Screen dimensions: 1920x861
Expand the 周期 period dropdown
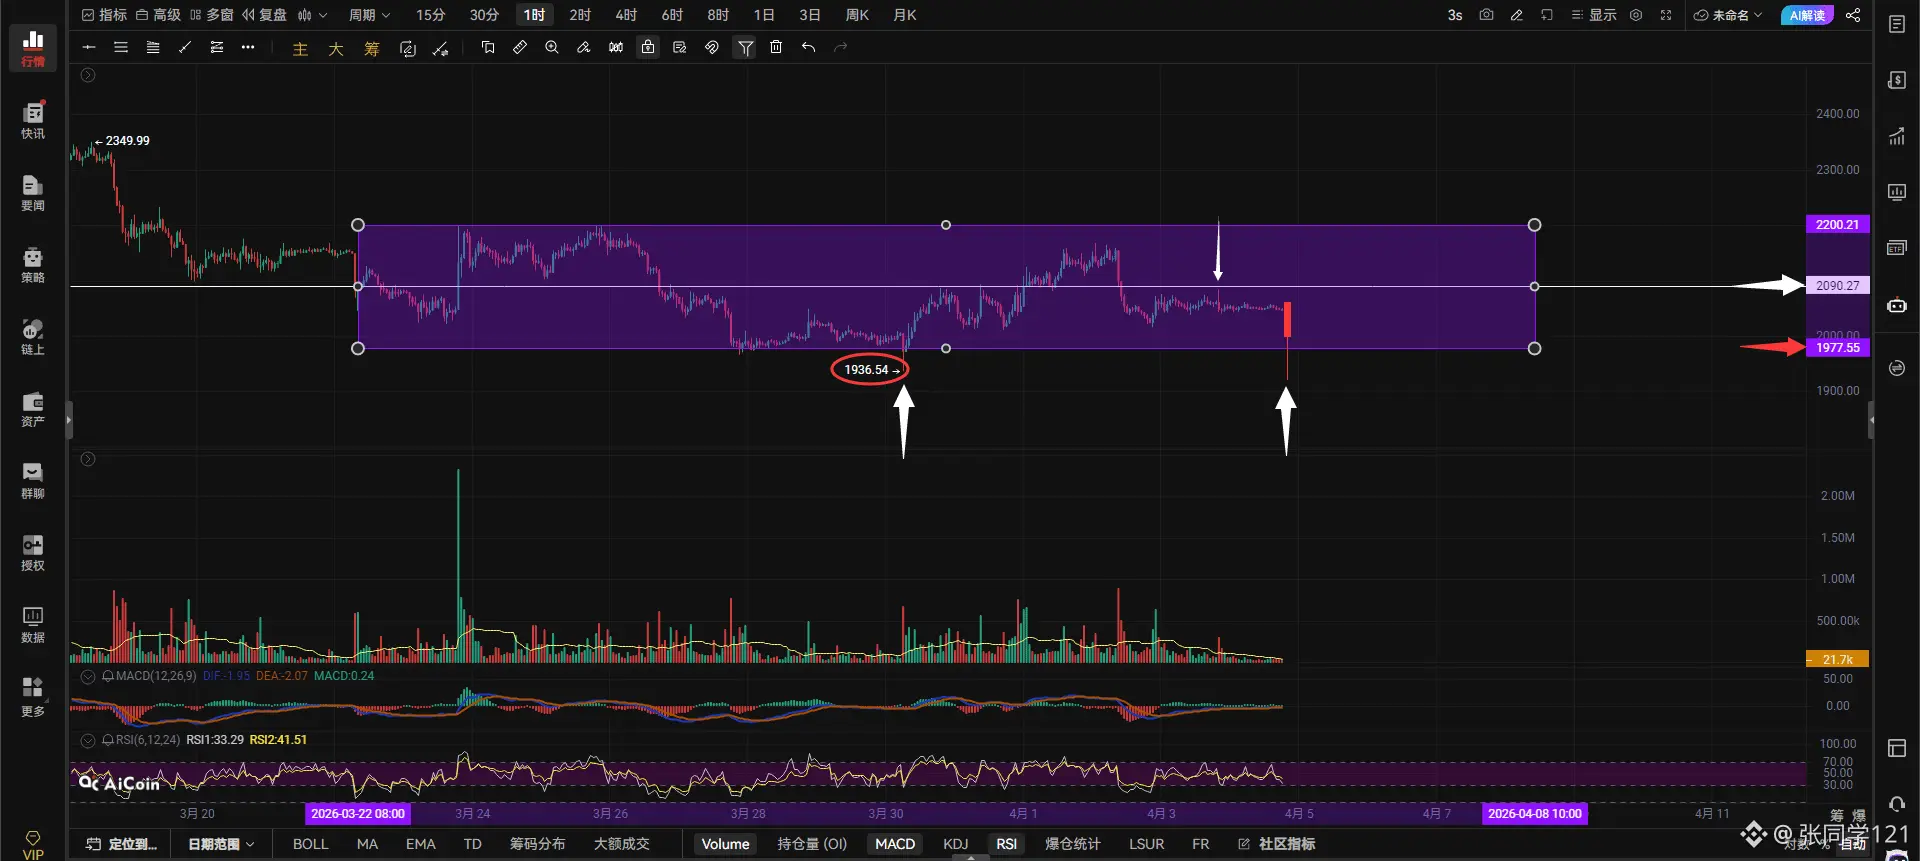click(369, 15)
